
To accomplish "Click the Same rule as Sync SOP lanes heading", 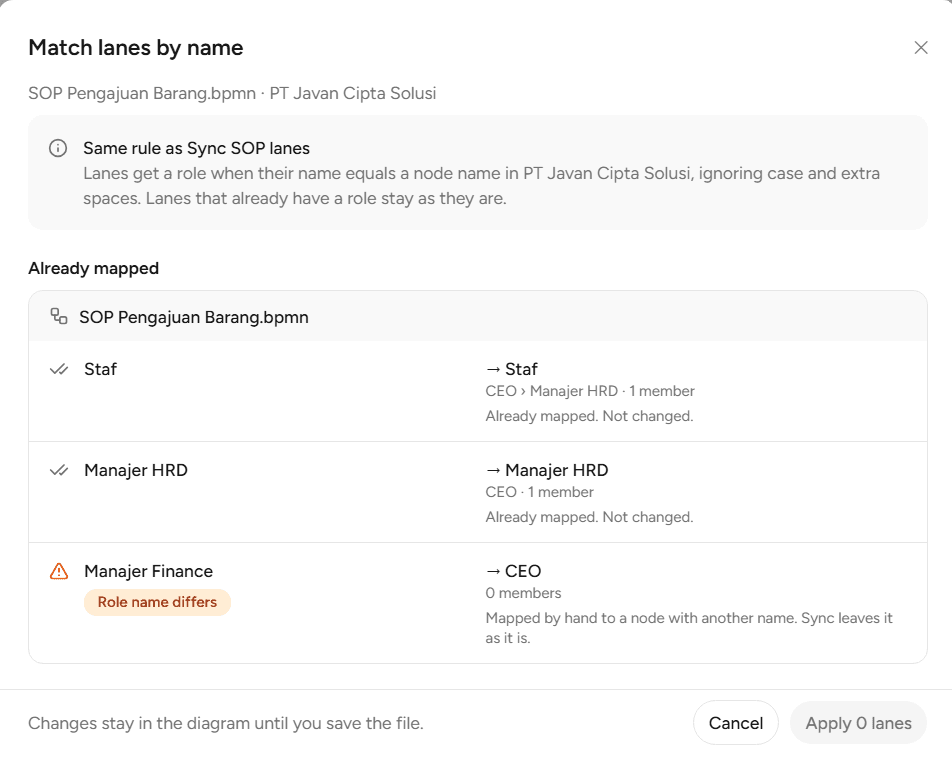I will point(197,148).
